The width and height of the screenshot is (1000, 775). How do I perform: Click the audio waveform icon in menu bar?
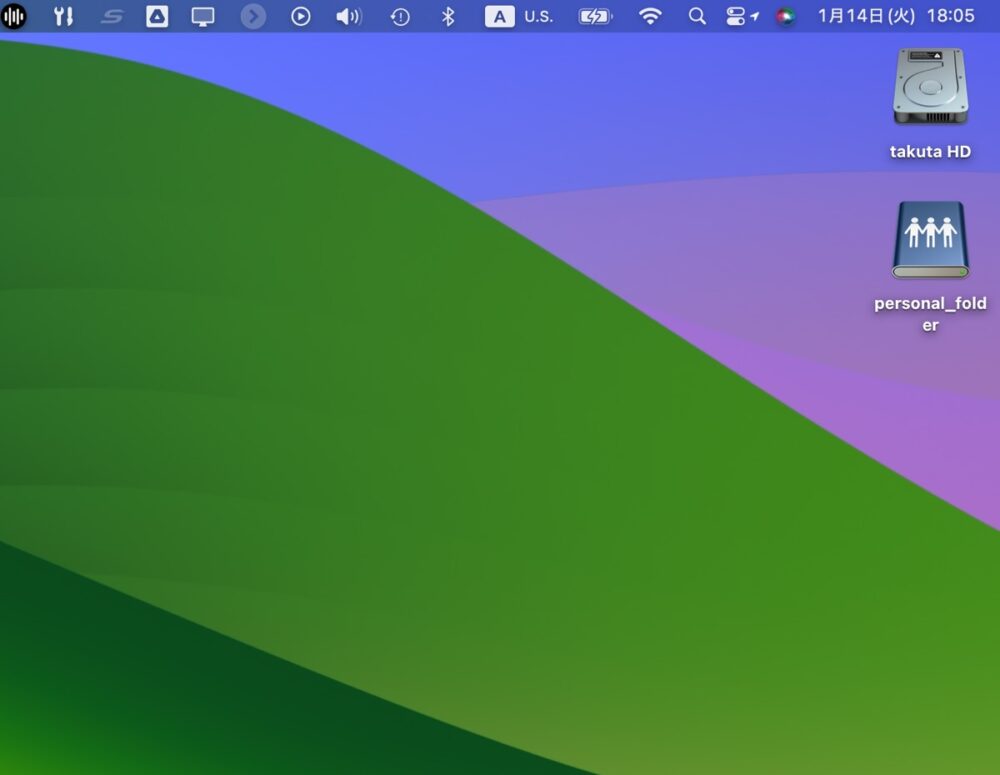[x=14, y=16]
